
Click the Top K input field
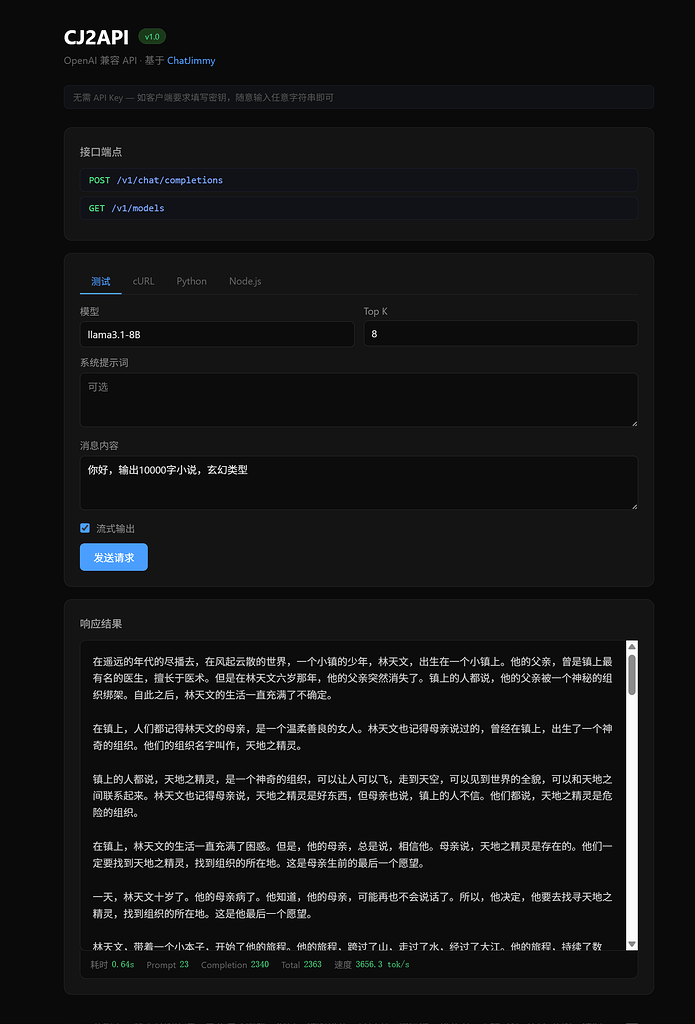pos(500,334)
